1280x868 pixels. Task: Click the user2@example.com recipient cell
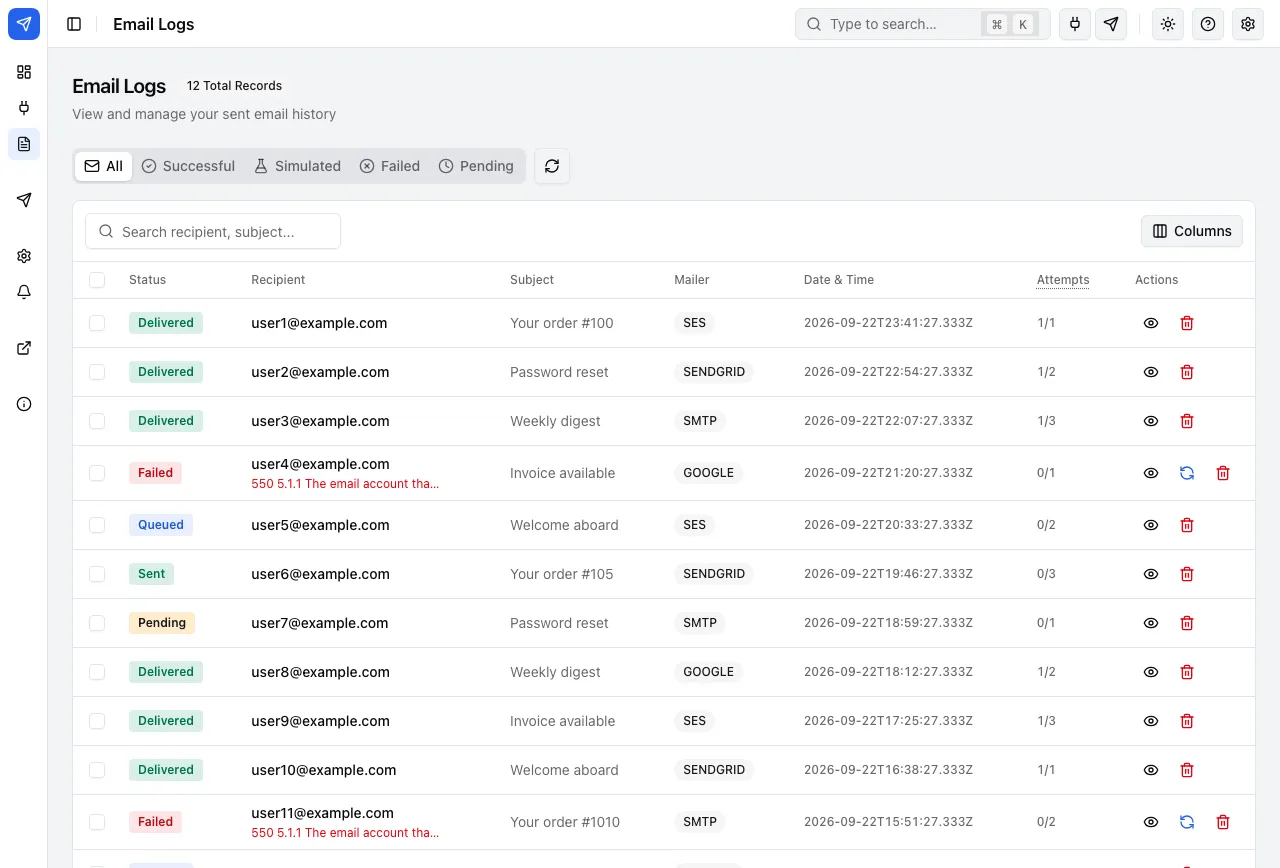pyautogui.click(x=320, y=372)
